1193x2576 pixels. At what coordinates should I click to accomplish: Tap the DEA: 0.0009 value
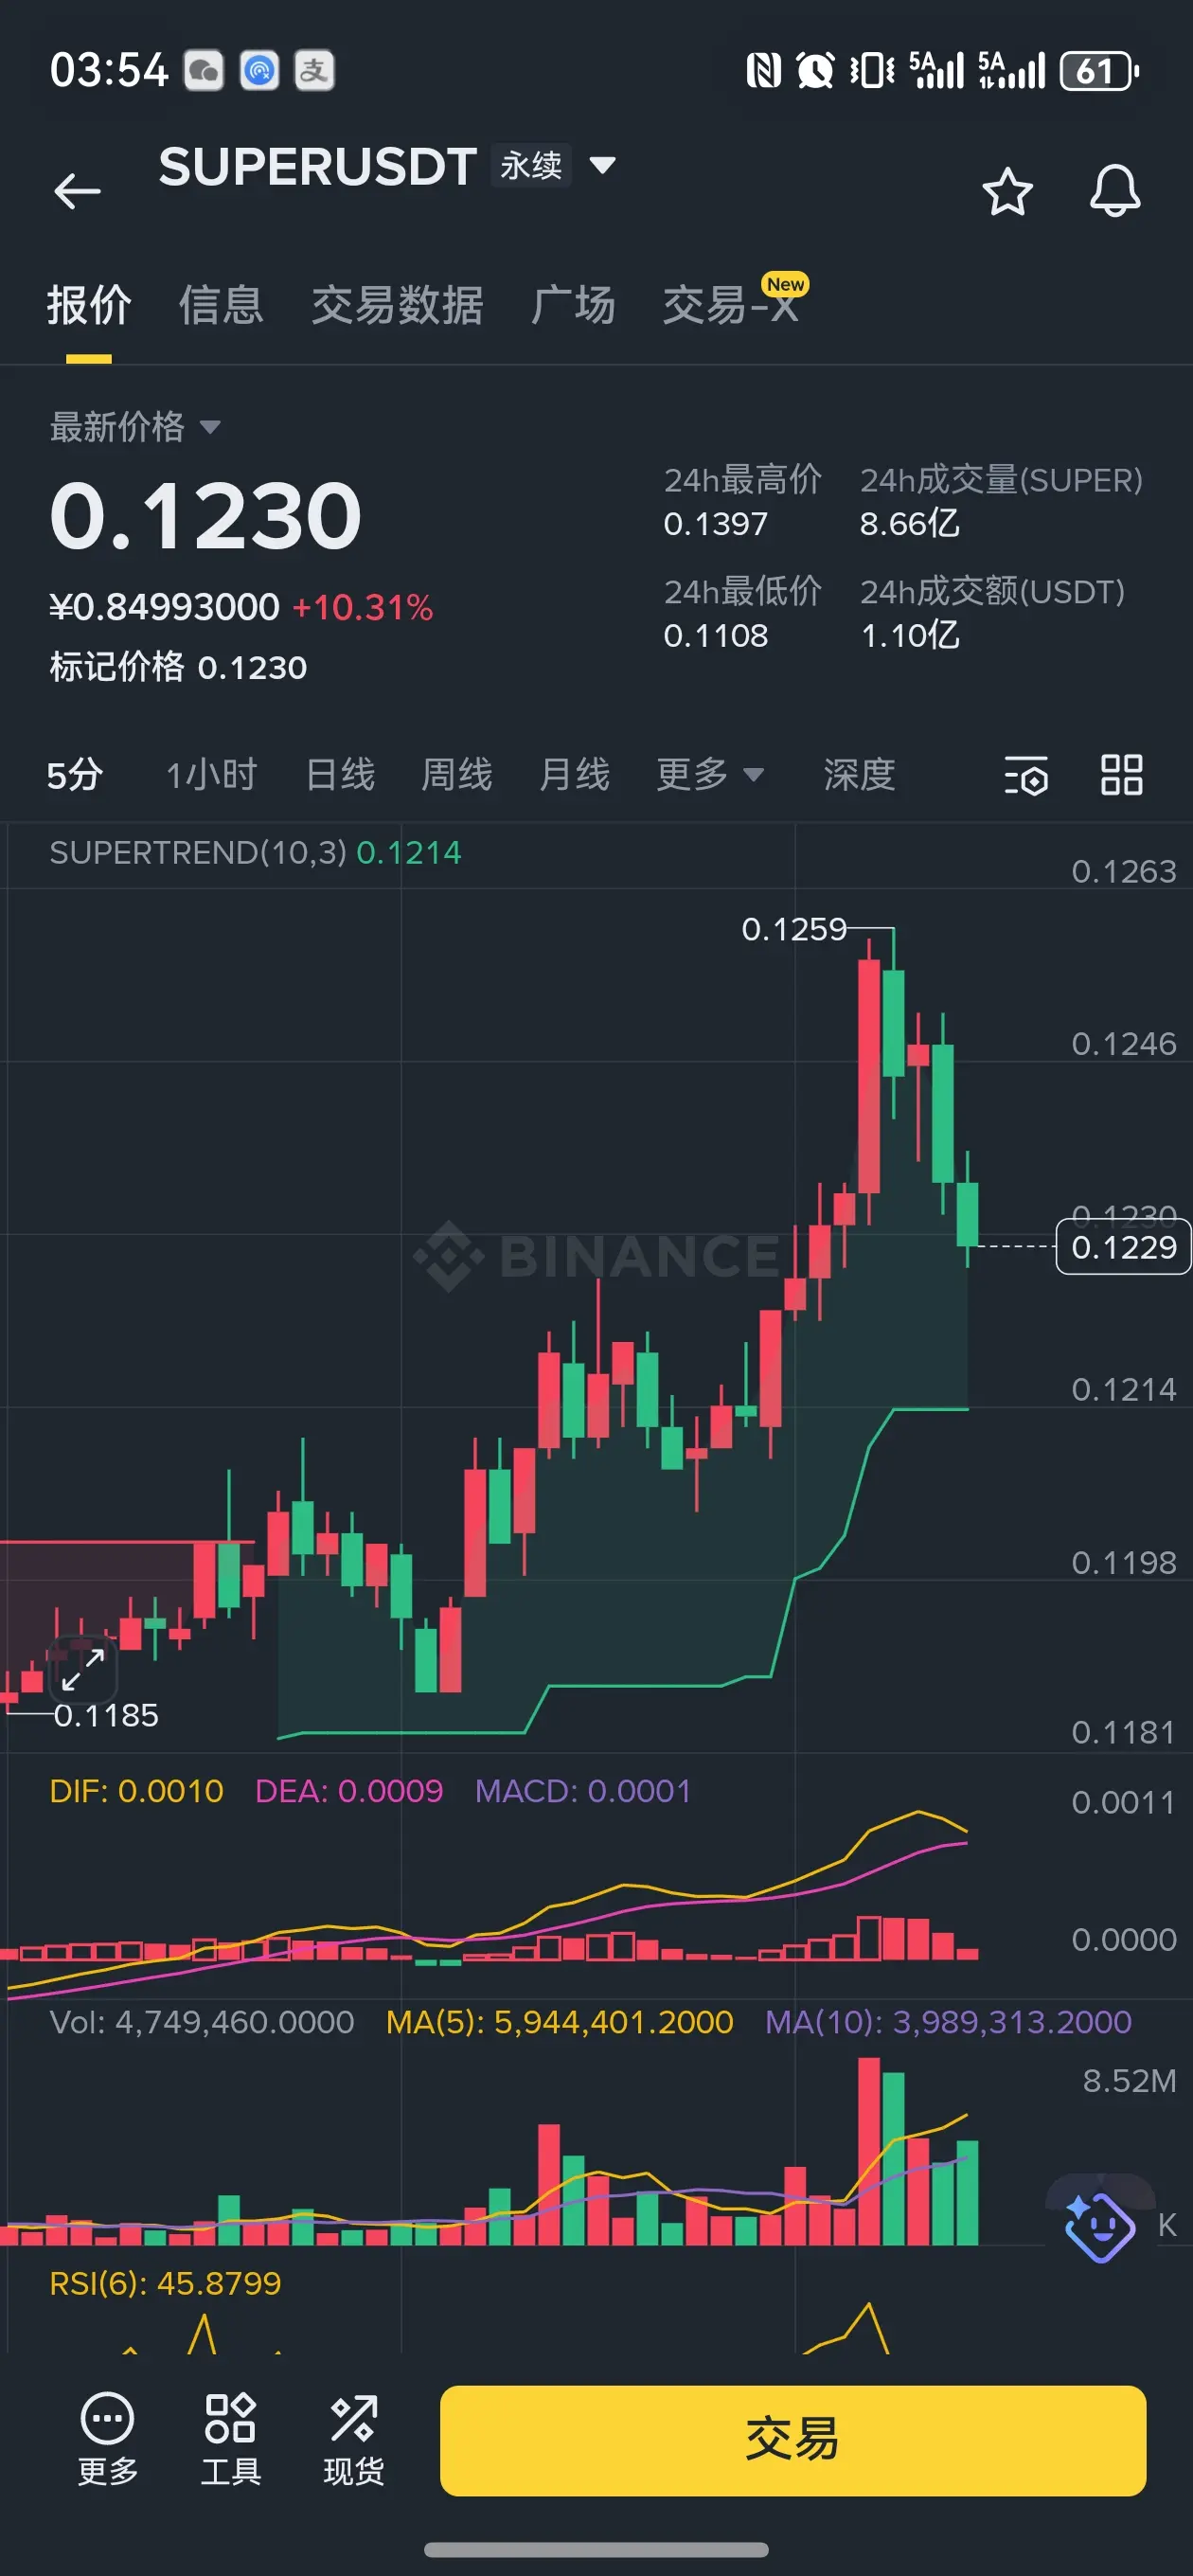coord(349,1791)
